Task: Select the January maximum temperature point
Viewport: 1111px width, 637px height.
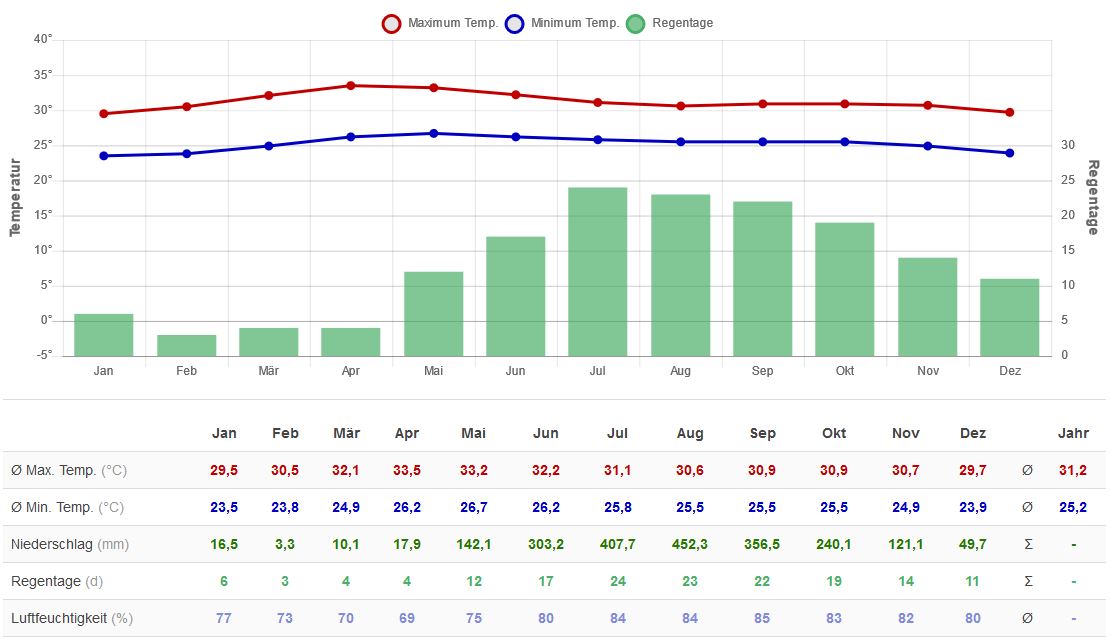Action: (x=104, y=114)
